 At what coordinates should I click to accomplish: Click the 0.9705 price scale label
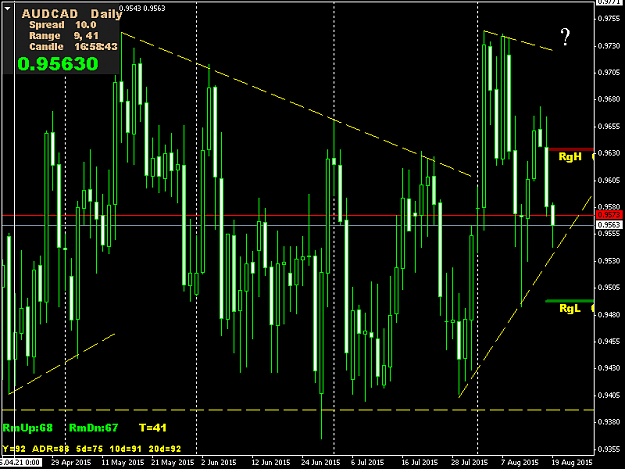[x=609, y=73]
